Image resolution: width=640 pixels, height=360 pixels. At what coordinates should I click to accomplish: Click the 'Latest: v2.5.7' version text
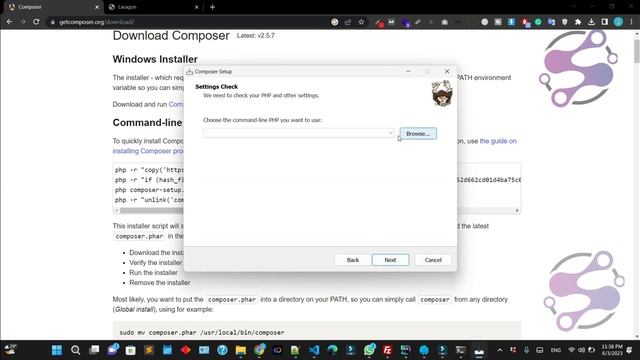coord(256,36)
